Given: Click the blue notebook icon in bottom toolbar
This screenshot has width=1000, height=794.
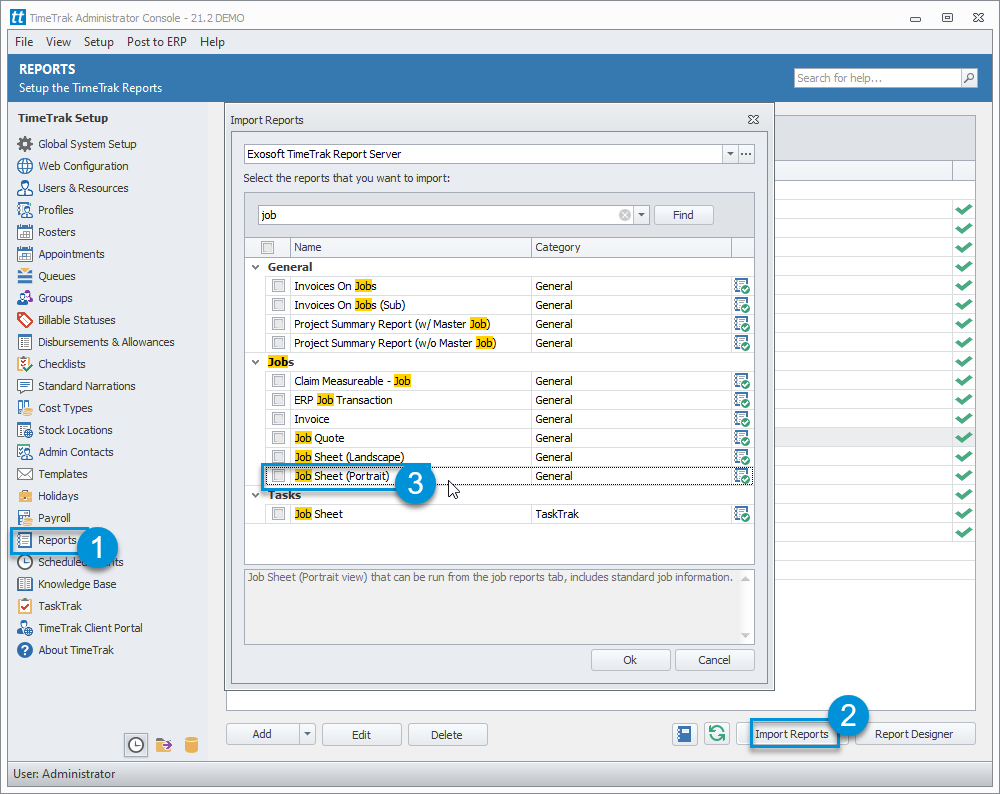Looking at the screenshot, I should click(x=684, y=734).
